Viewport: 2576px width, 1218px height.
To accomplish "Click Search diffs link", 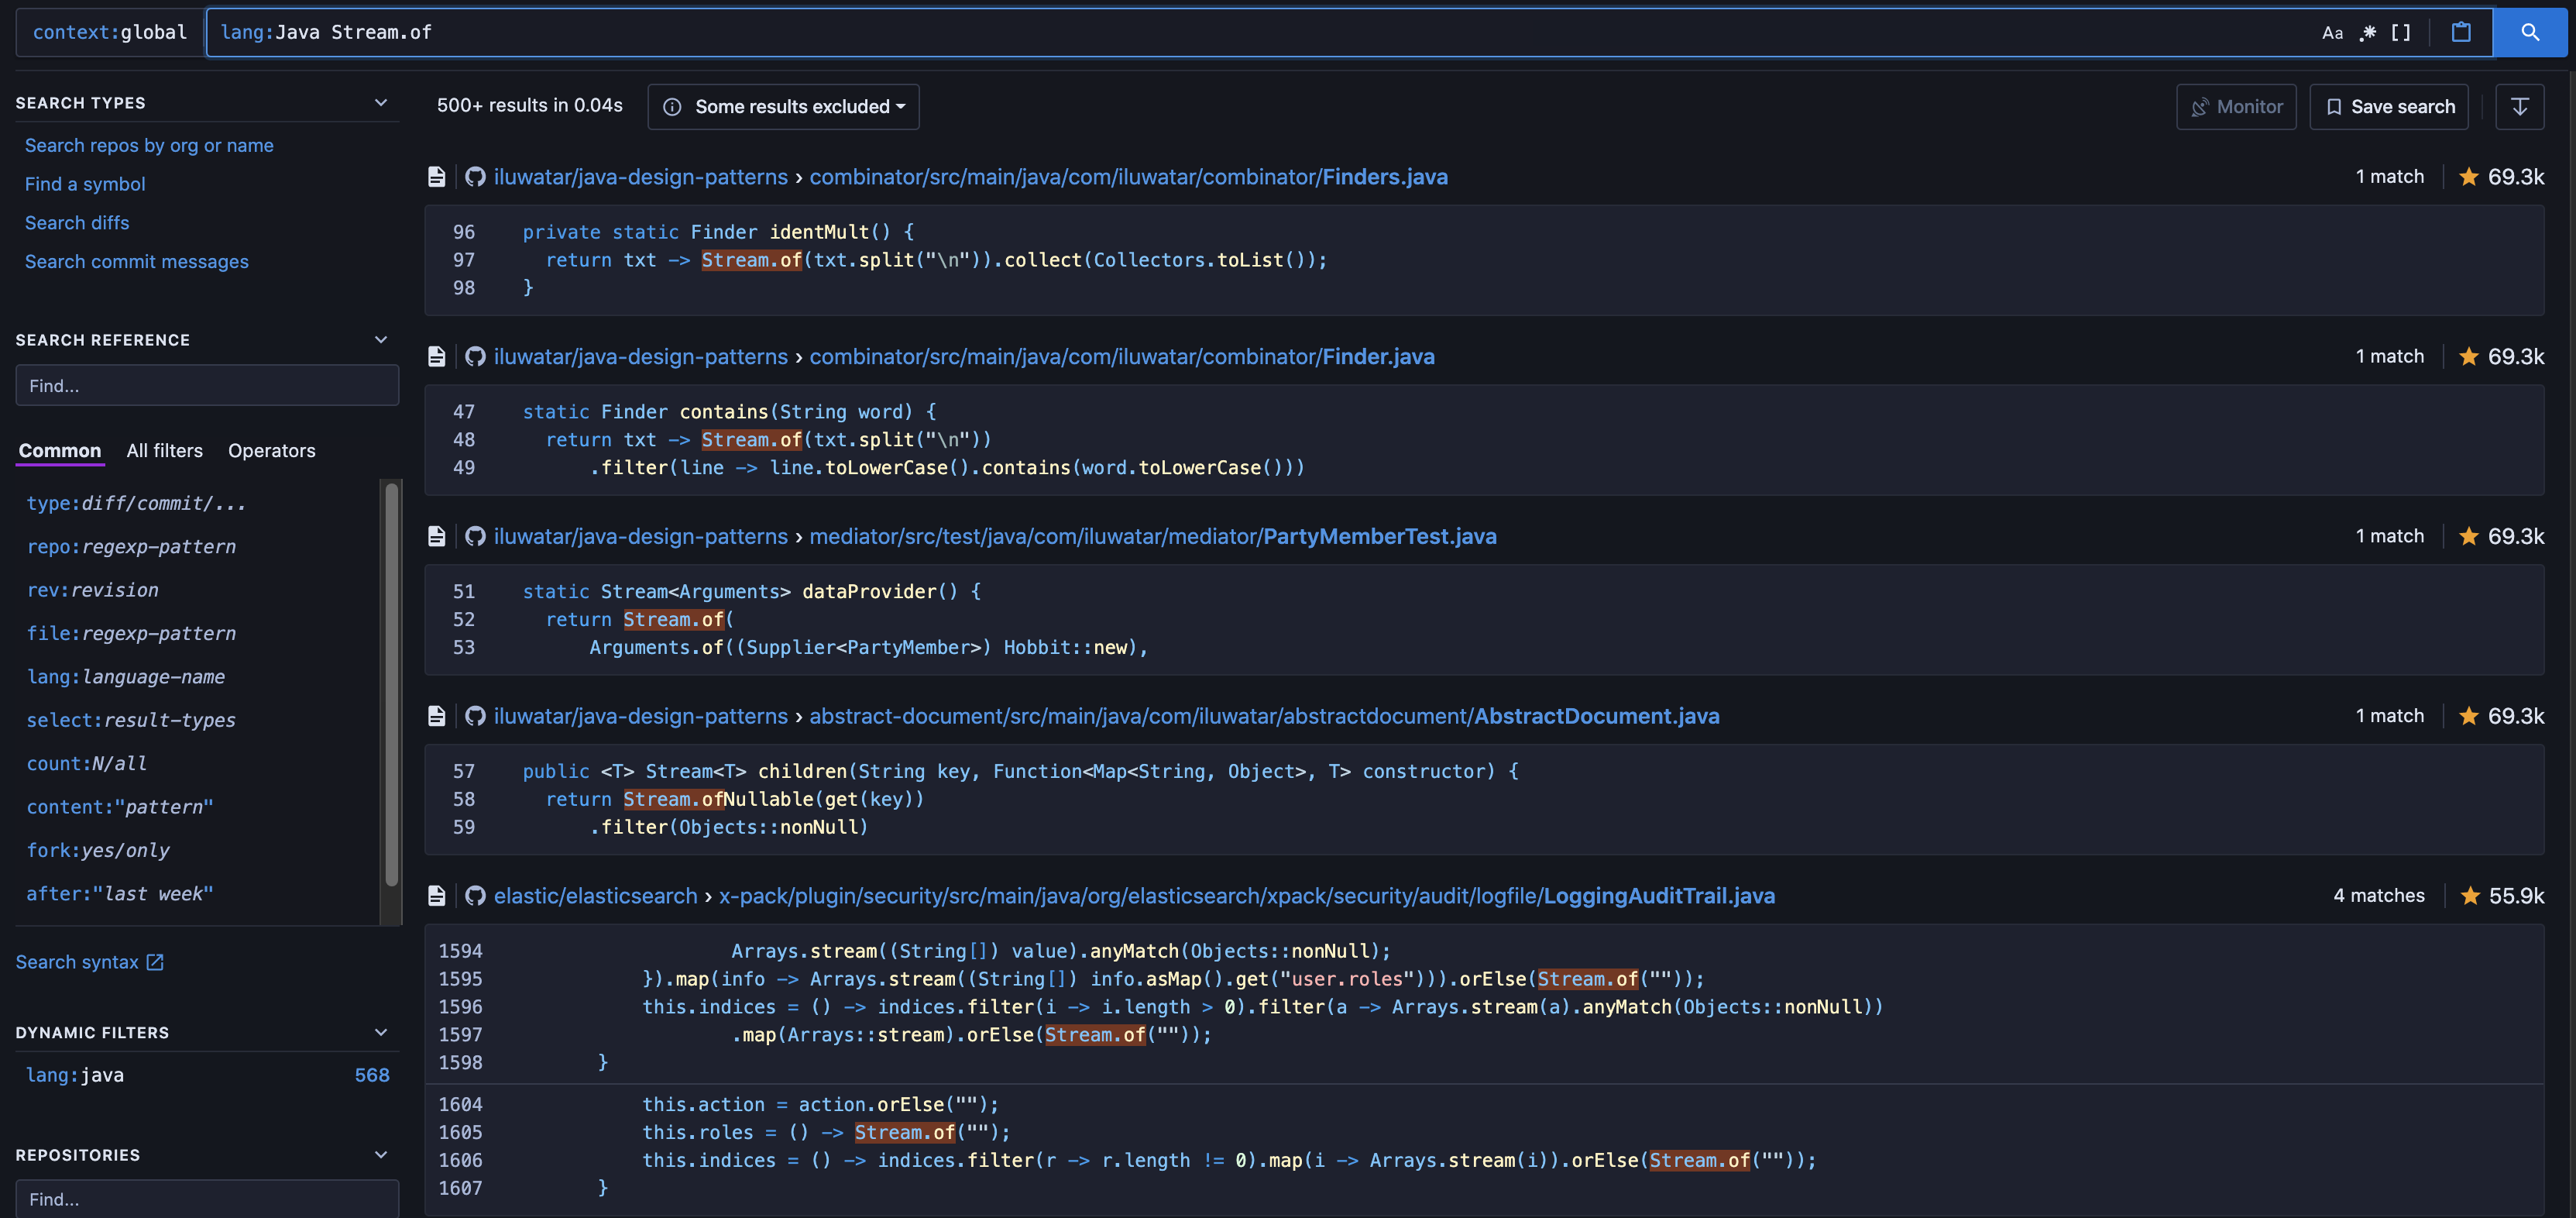I will [77, 223].
